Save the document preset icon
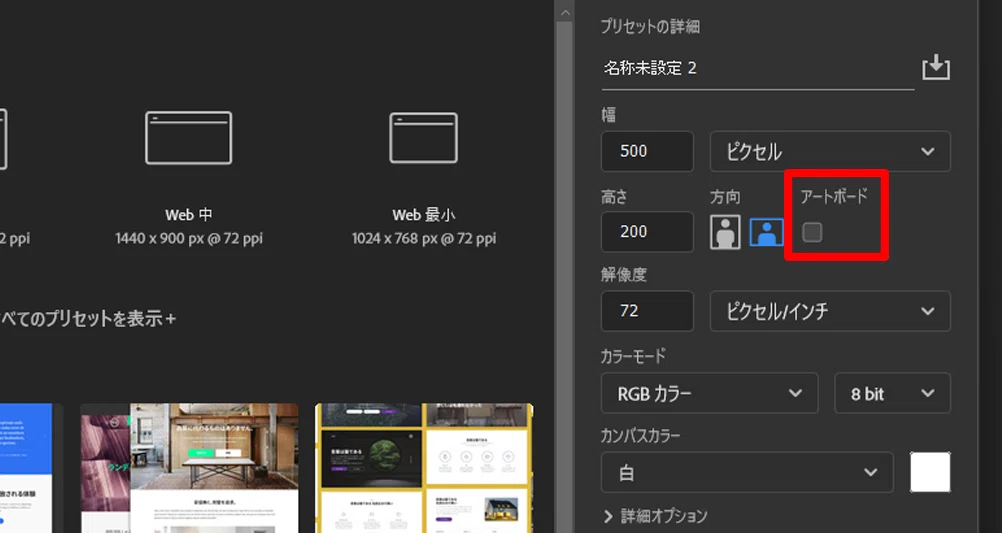The image size is (1002, 533). click(x=936, y=67)
